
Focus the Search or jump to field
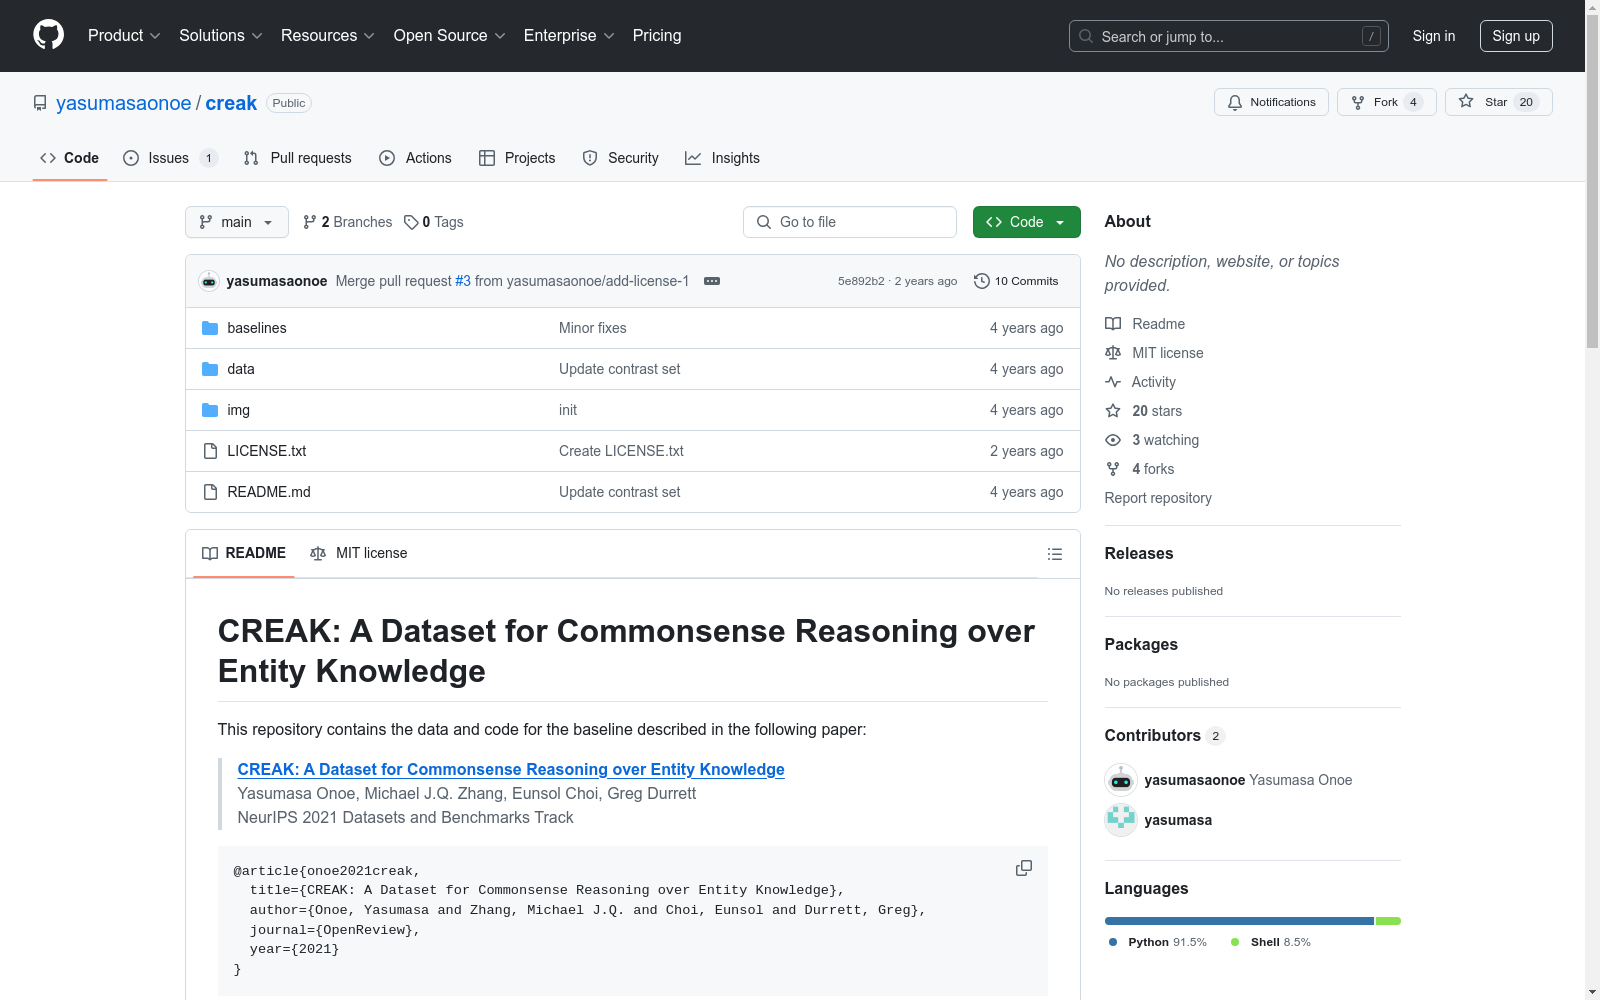coord(1228,36)
